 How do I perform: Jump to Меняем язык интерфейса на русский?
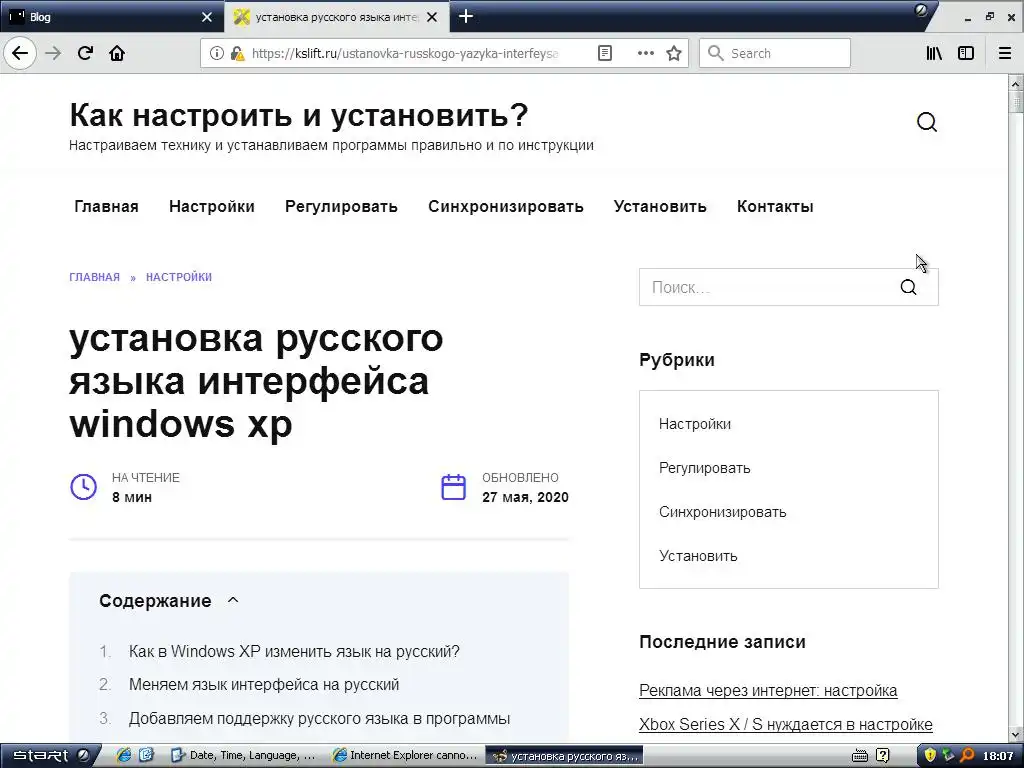pos(264,684)
